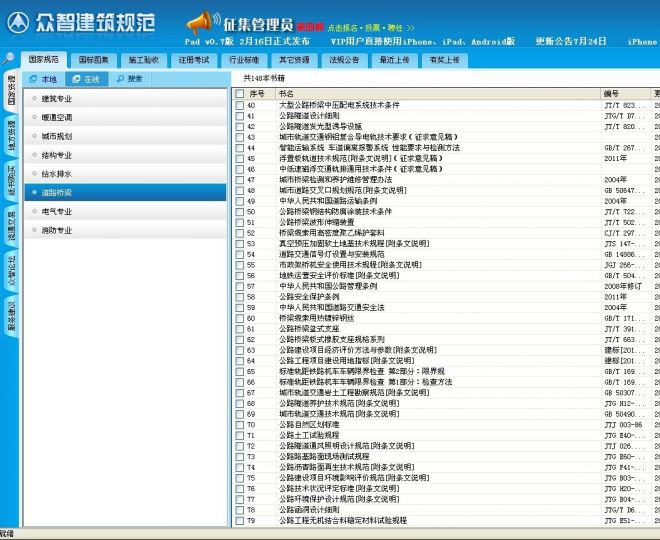This screenshot has width=660, height=540.
Task: Select the 注册考试 tab
Action: pos(194,60)
